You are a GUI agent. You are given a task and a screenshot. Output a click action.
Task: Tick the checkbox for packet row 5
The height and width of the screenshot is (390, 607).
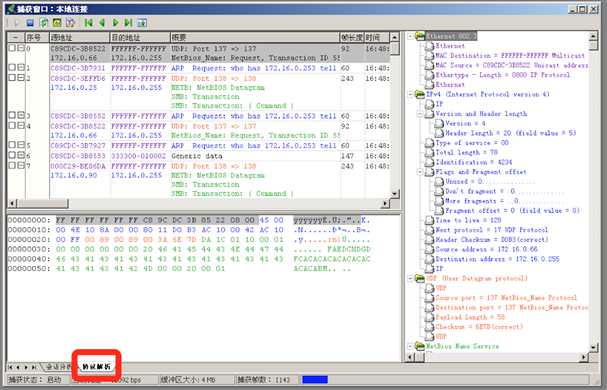[x=12, y=144]
